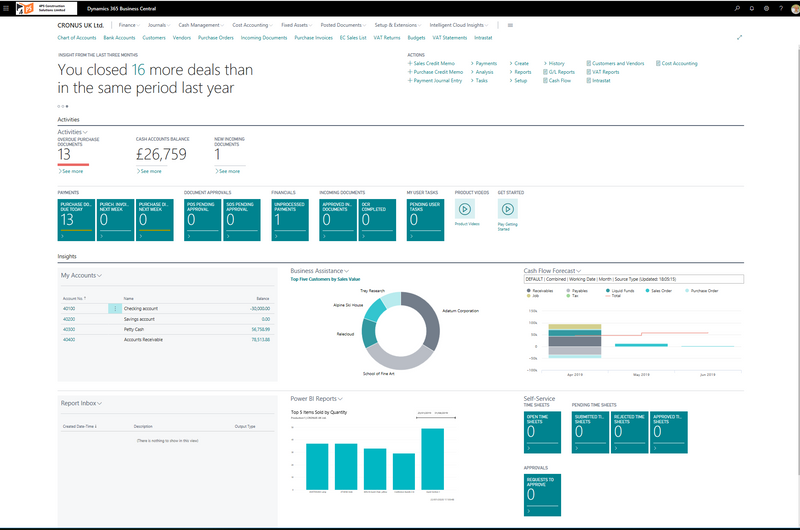Expand the Reports actions group
Screen dimensions: 800x530
520,72
